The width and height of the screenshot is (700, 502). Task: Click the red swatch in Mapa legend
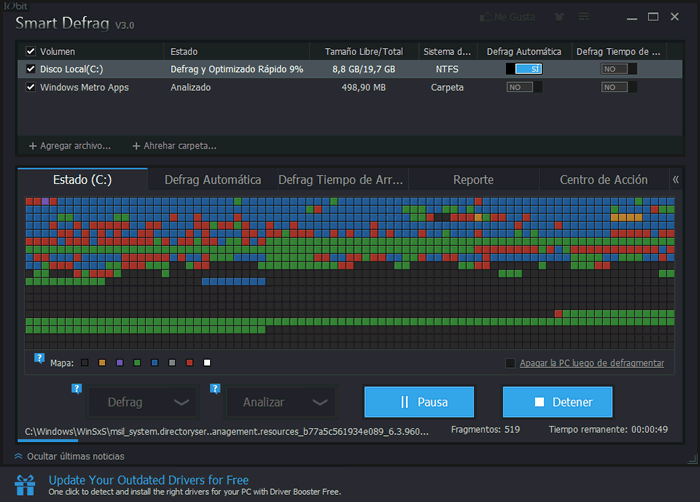pos(189,363)
